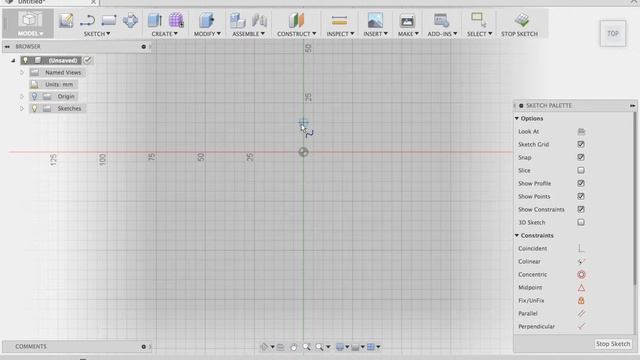
Task: Open the INSPECT menu
Action: [x=340, y=34]
